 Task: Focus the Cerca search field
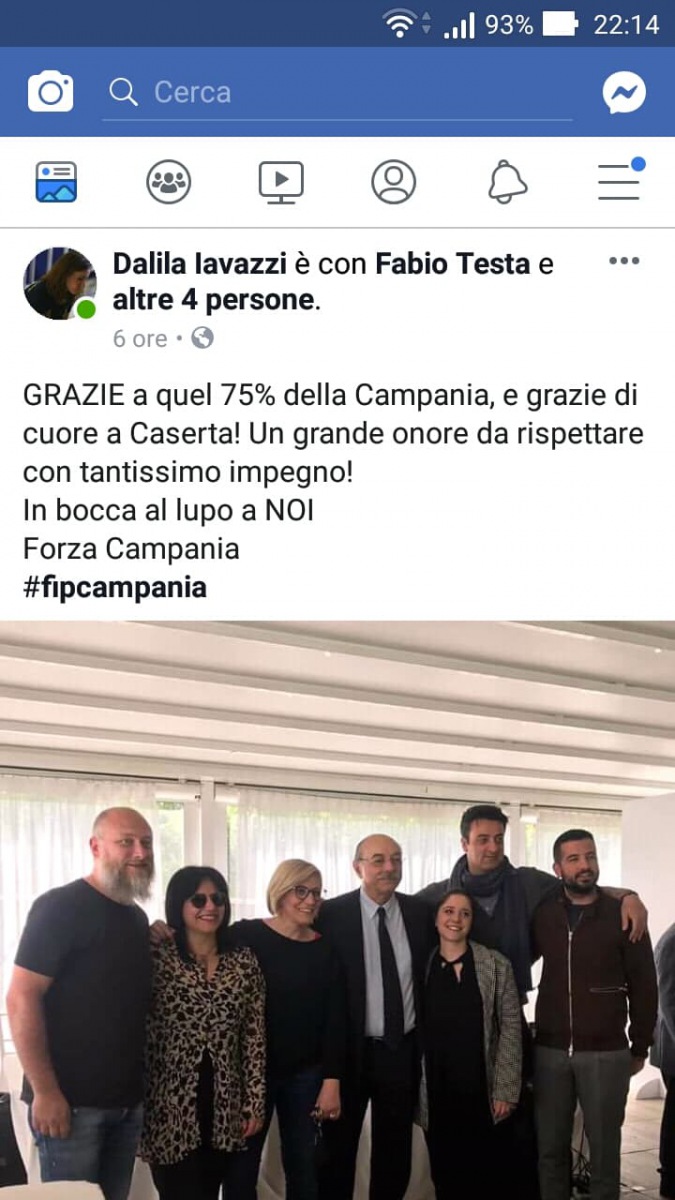click(x=337, y=93)
